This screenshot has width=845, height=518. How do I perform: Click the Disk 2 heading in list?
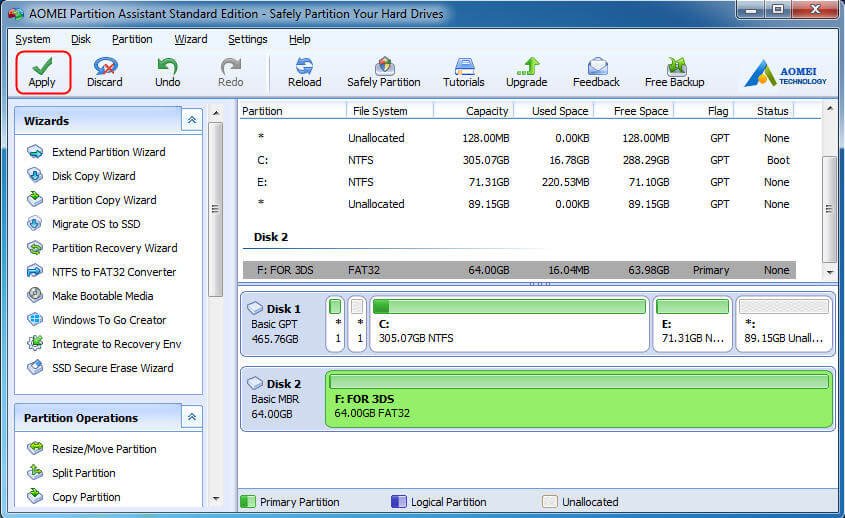coord(271,237)
